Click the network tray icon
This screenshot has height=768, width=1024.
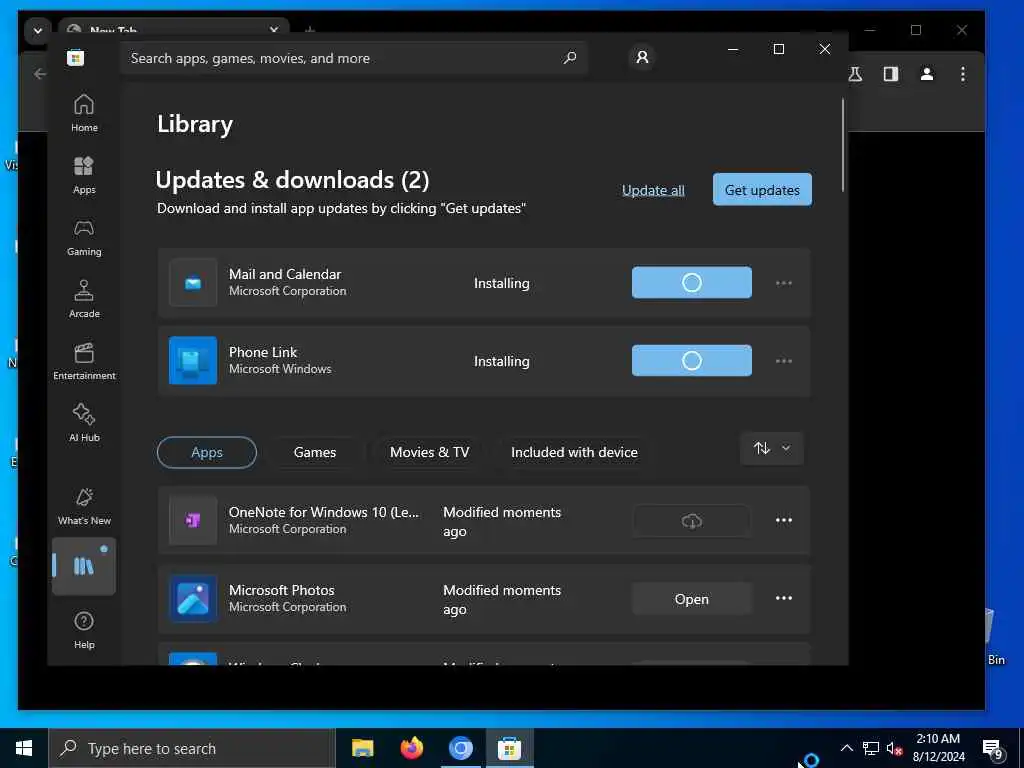[x=871, y=748]
